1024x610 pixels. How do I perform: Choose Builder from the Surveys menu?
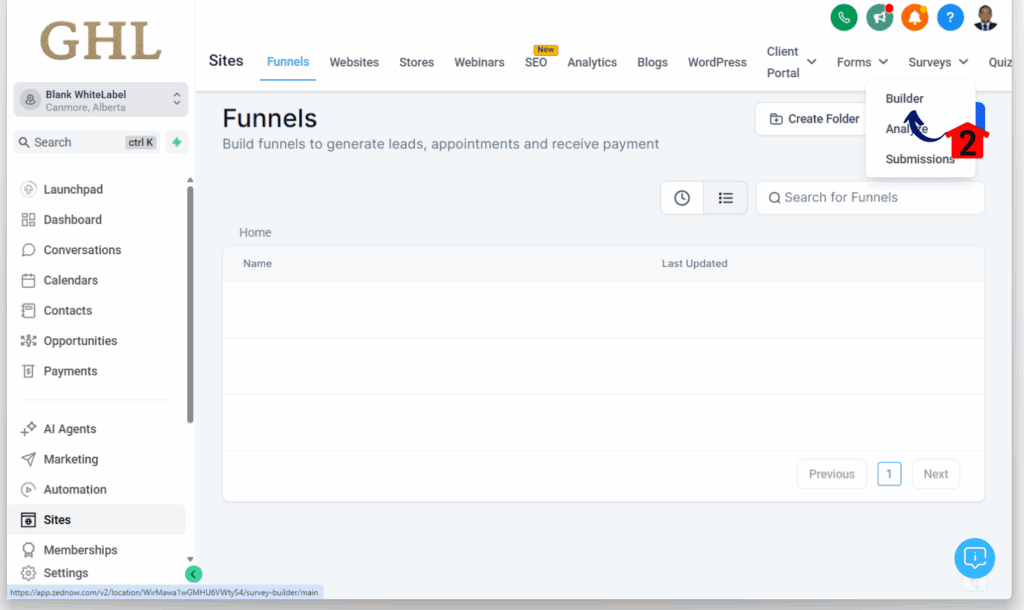click(904, 99)
